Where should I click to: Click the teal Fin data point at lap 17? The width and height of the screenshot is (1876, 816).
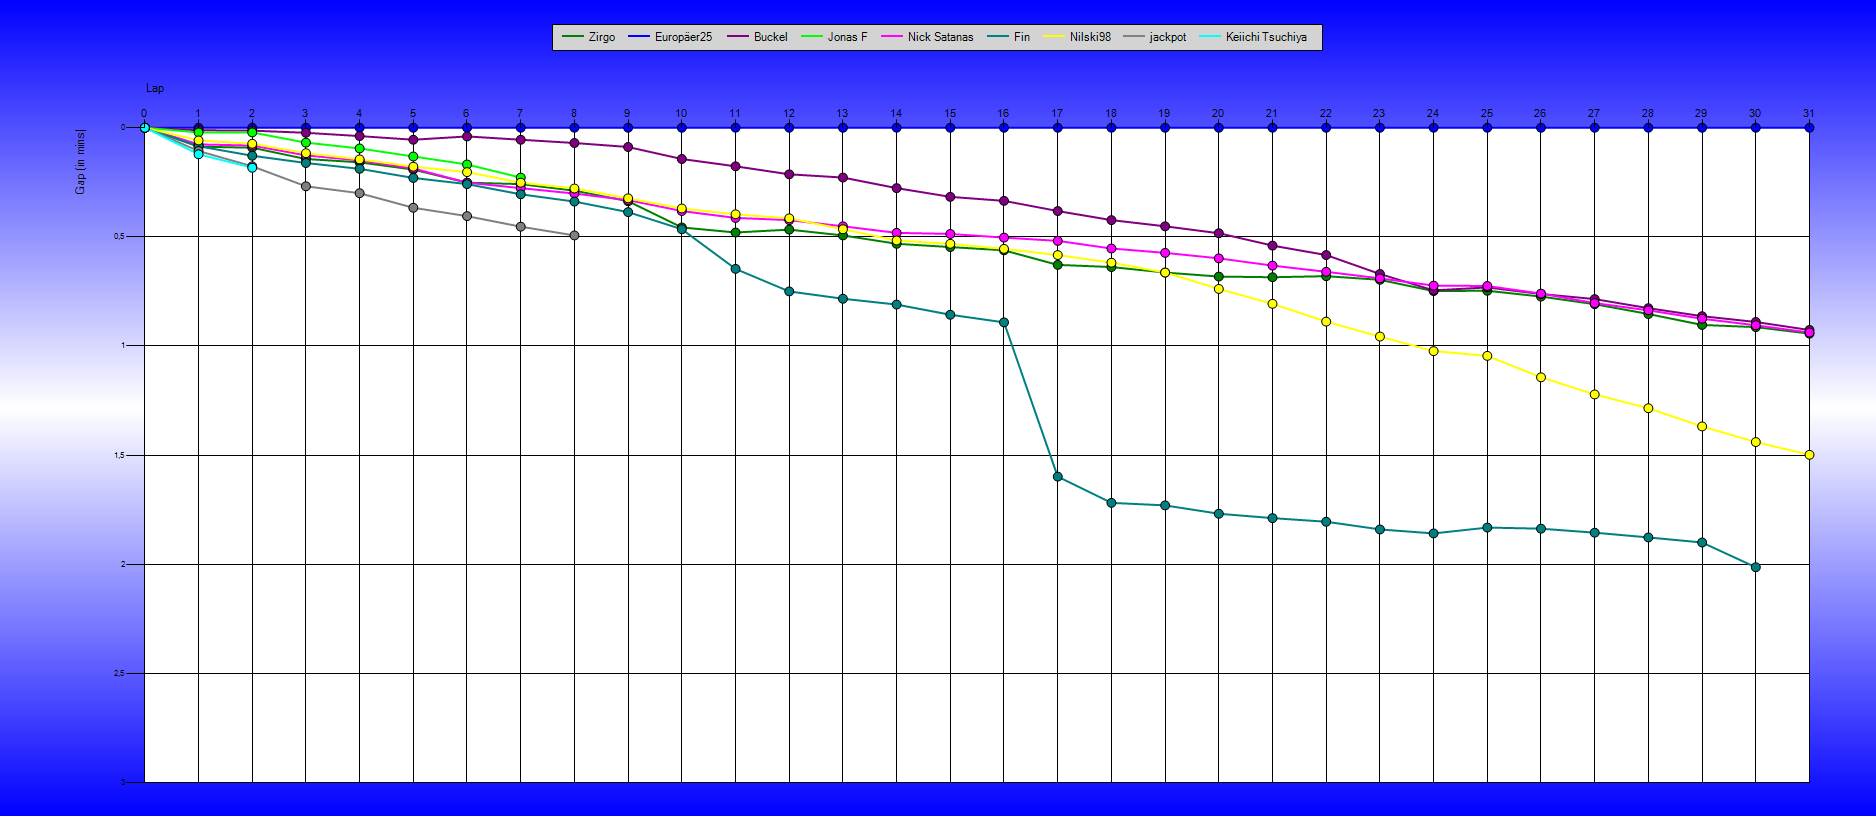tap(1058, 477)
